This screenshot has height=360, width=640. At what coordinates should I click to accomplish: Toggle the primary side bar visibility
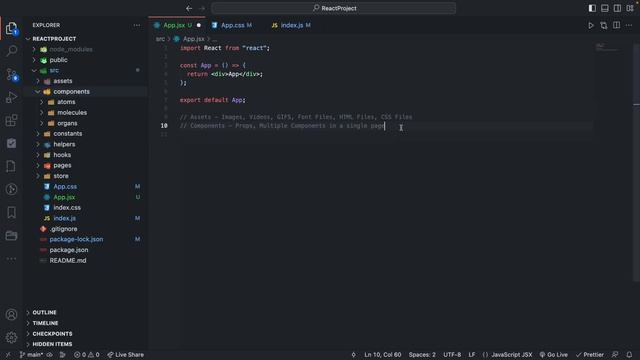[592, 8]
